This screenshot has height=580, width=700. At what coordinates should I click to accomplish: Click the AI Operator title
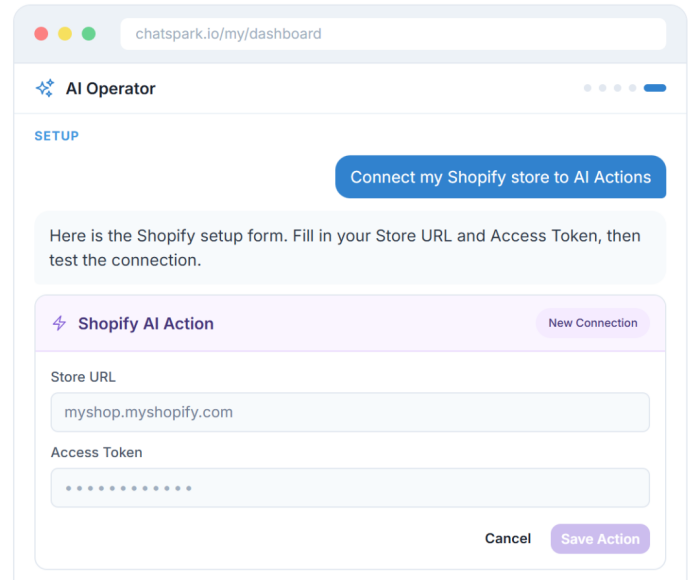click(111, 88)
